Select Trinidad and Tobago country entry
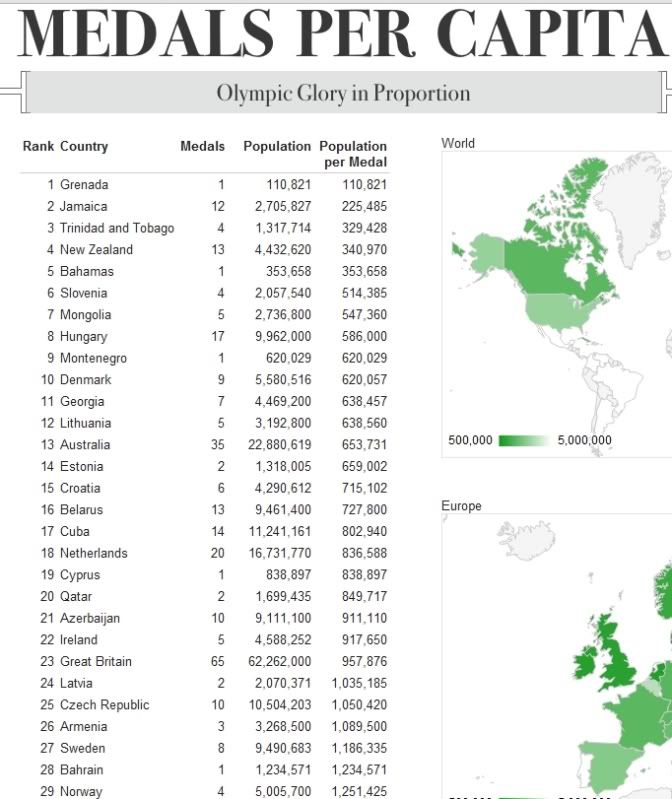This screenshot has width=672, height=799. point(116,228)
